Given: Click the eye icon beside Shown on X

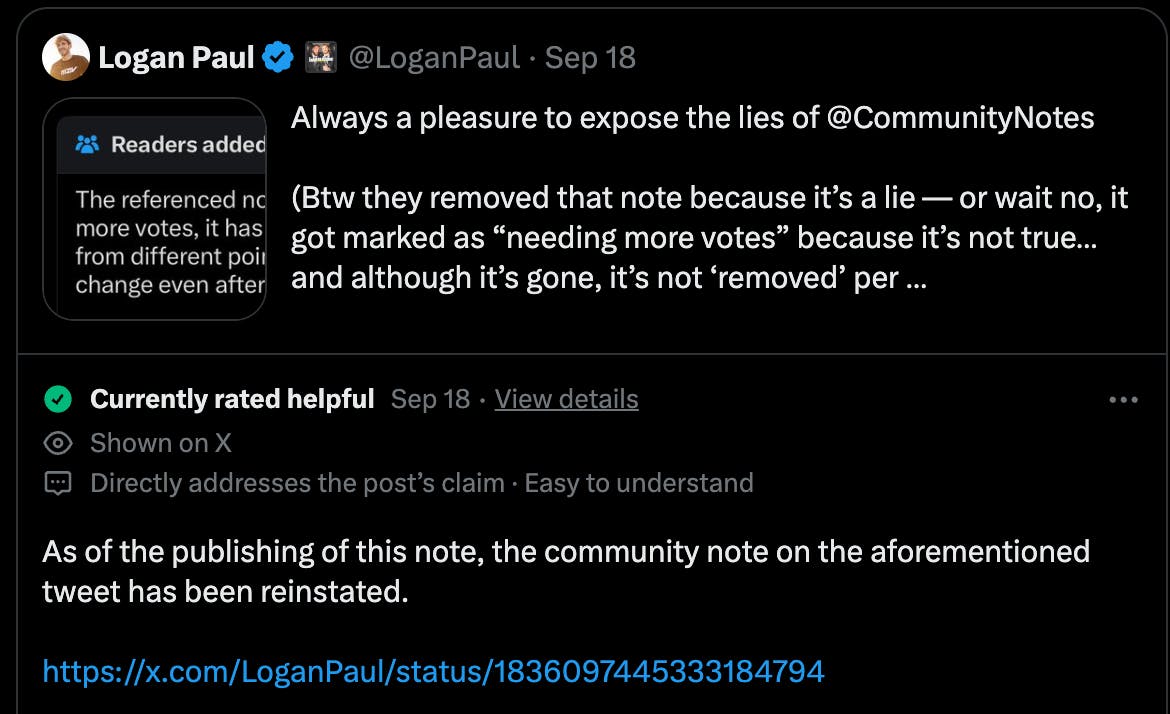Looking at the screenshot, I should point(58,443).
